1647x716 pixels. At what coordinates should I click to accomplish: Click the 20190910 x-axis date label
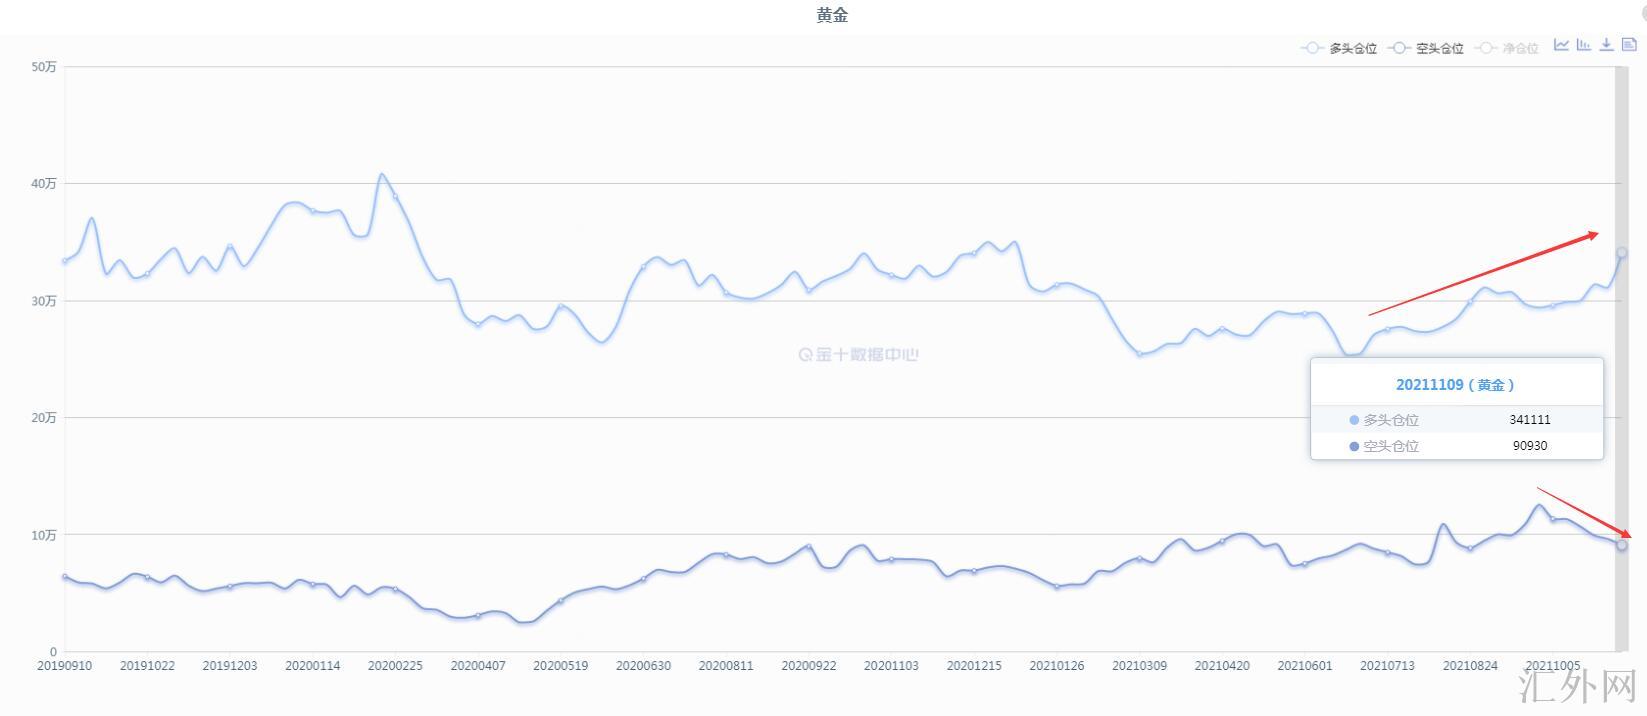64,666
